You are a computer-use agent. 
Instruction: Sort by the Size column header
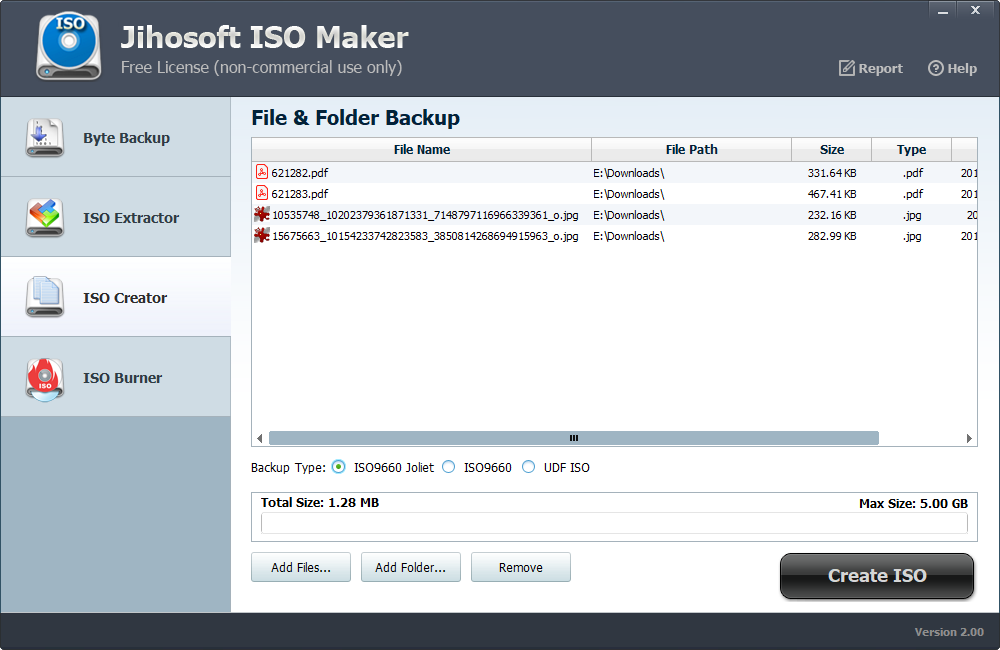[832, 149]
